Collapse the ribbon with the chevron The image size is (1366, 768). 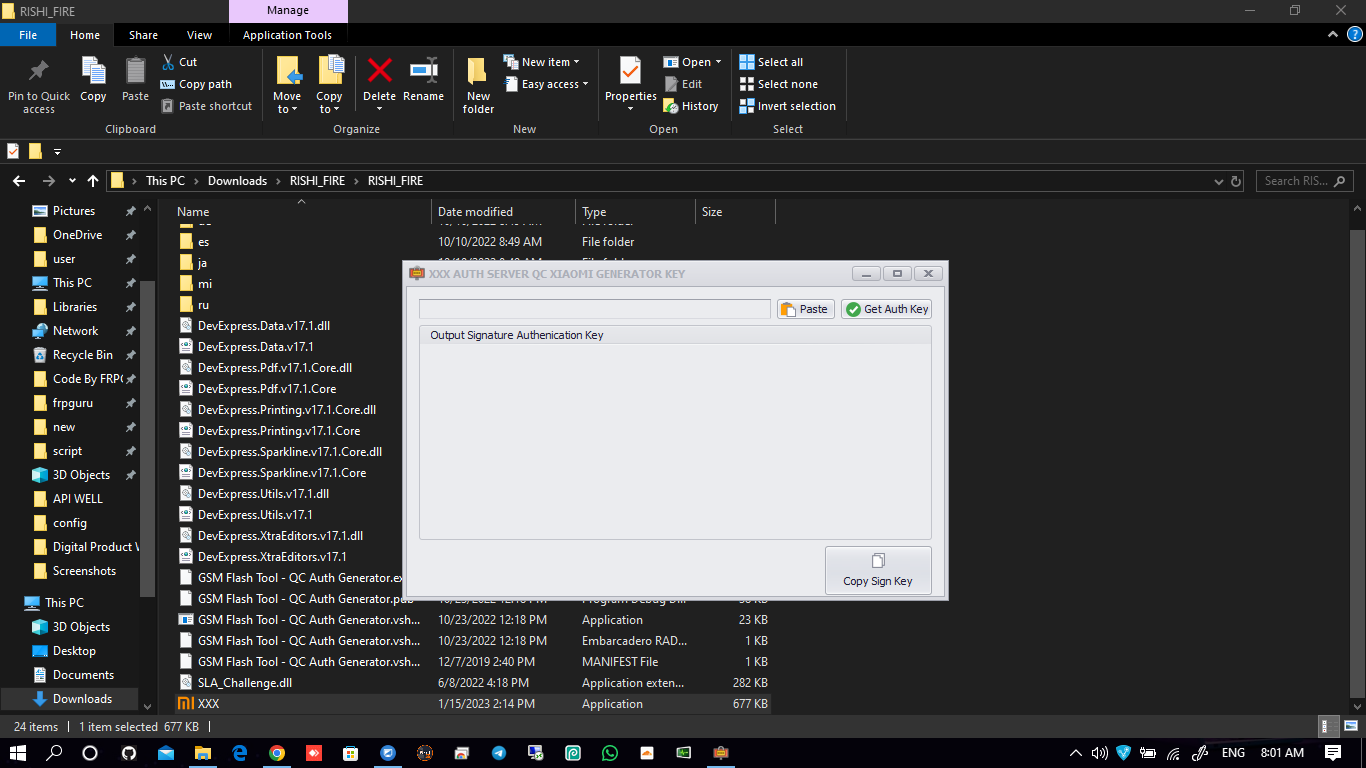(x=1332, y=34)
